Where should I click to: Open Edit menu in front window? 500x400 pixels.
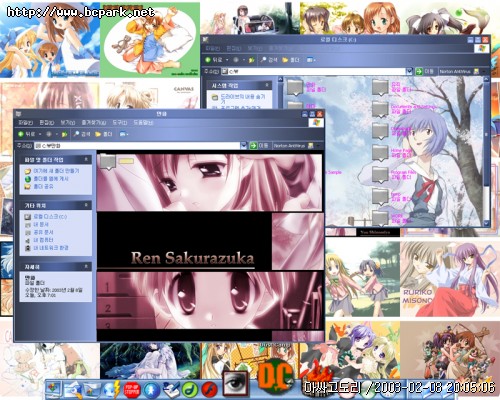[x=46, y=123]
